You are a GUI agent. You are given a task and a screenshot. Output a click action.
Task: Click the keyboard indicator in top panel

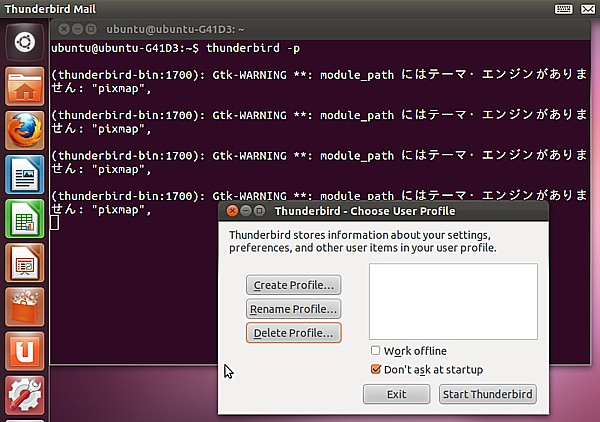563,9
